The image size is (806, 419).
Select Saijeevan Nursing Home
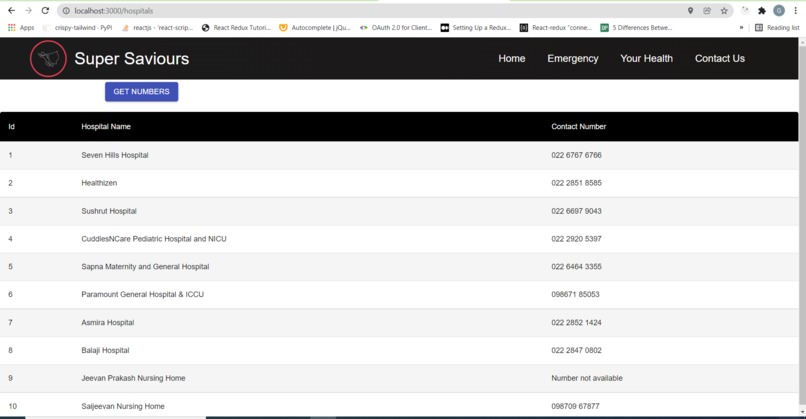click(x=123, y=406)
